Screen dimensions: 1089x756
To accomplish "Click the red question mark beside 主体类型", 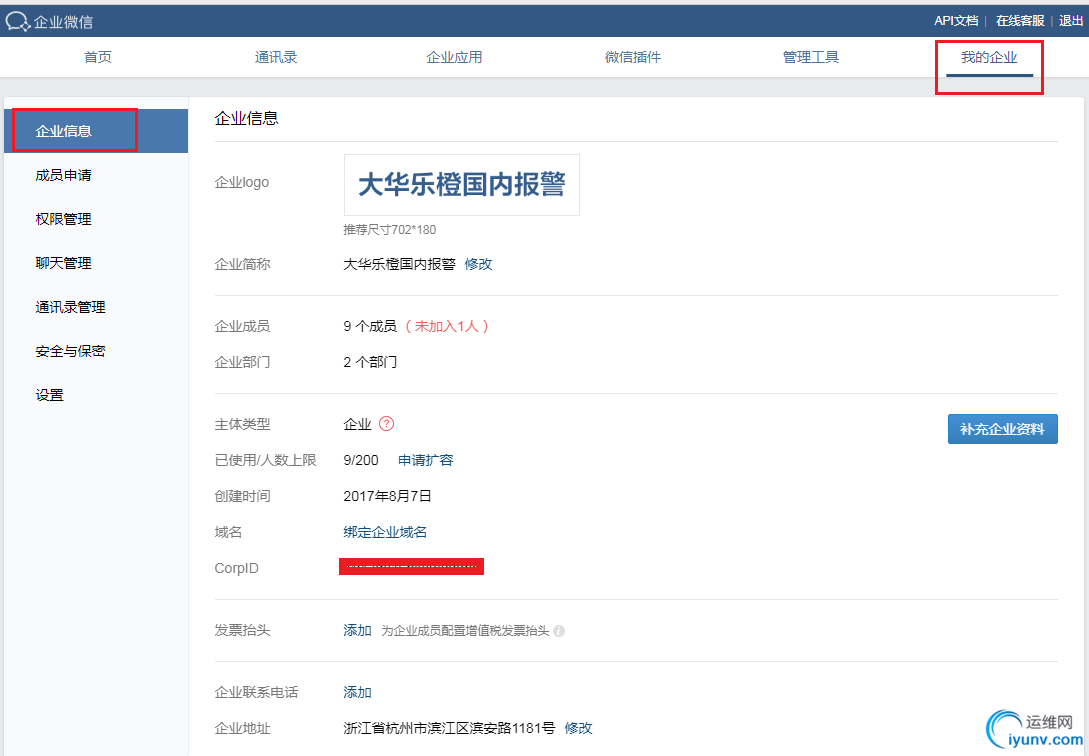I will click(386, 423).
